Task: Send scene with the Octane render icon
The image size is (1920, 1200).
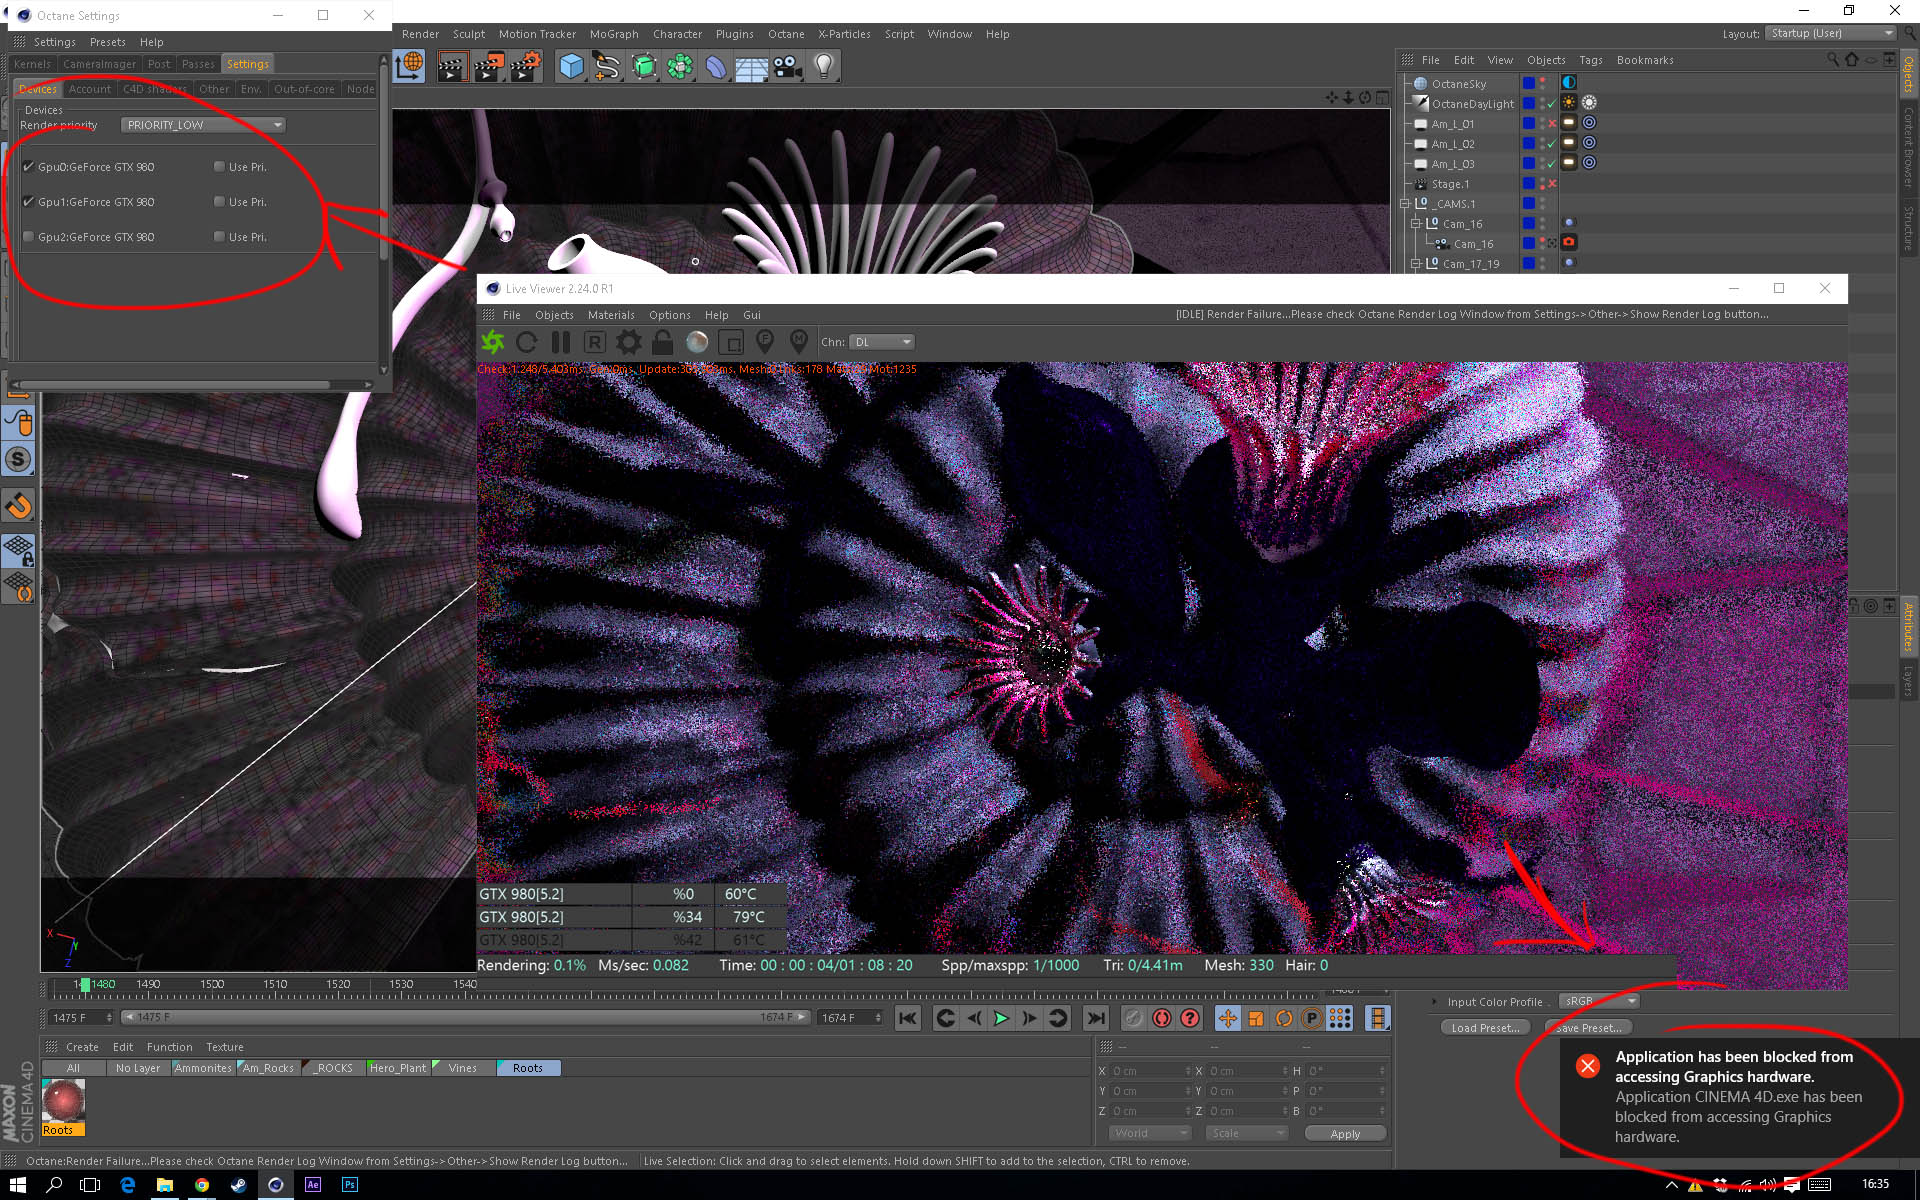Action: pyautogui.click(x=493, y=342)
